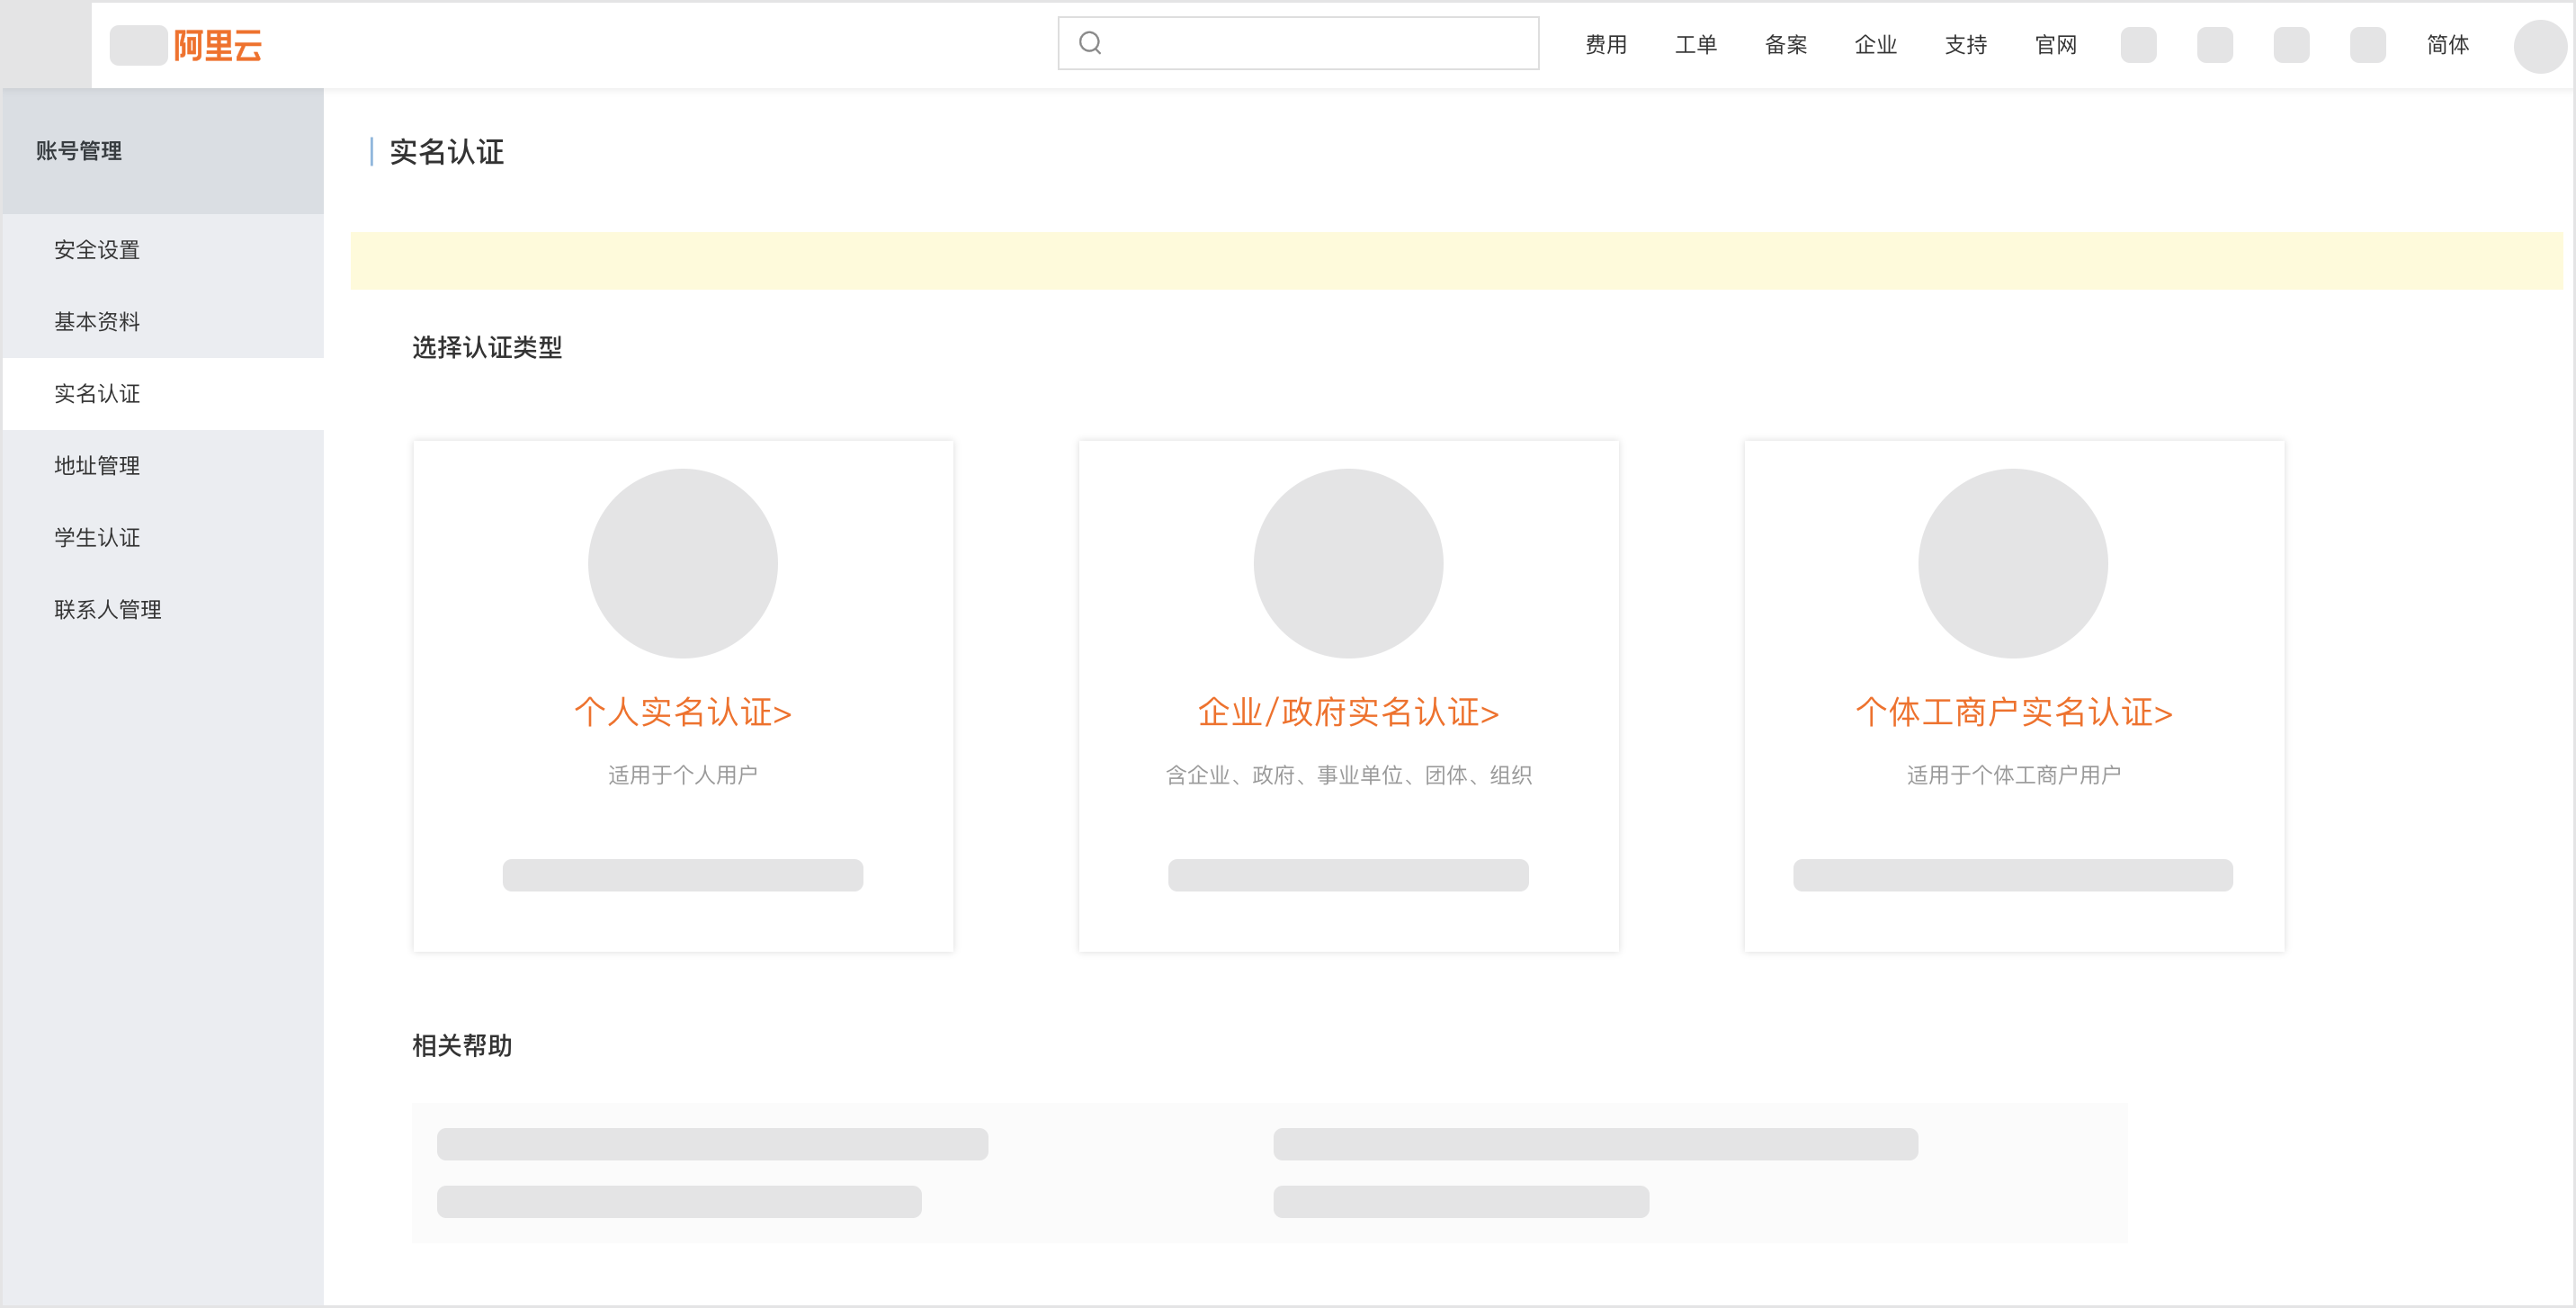Click the 阿里云 logo
Viewport: 2576px width, 1308px height.
(x=217, y=46)
